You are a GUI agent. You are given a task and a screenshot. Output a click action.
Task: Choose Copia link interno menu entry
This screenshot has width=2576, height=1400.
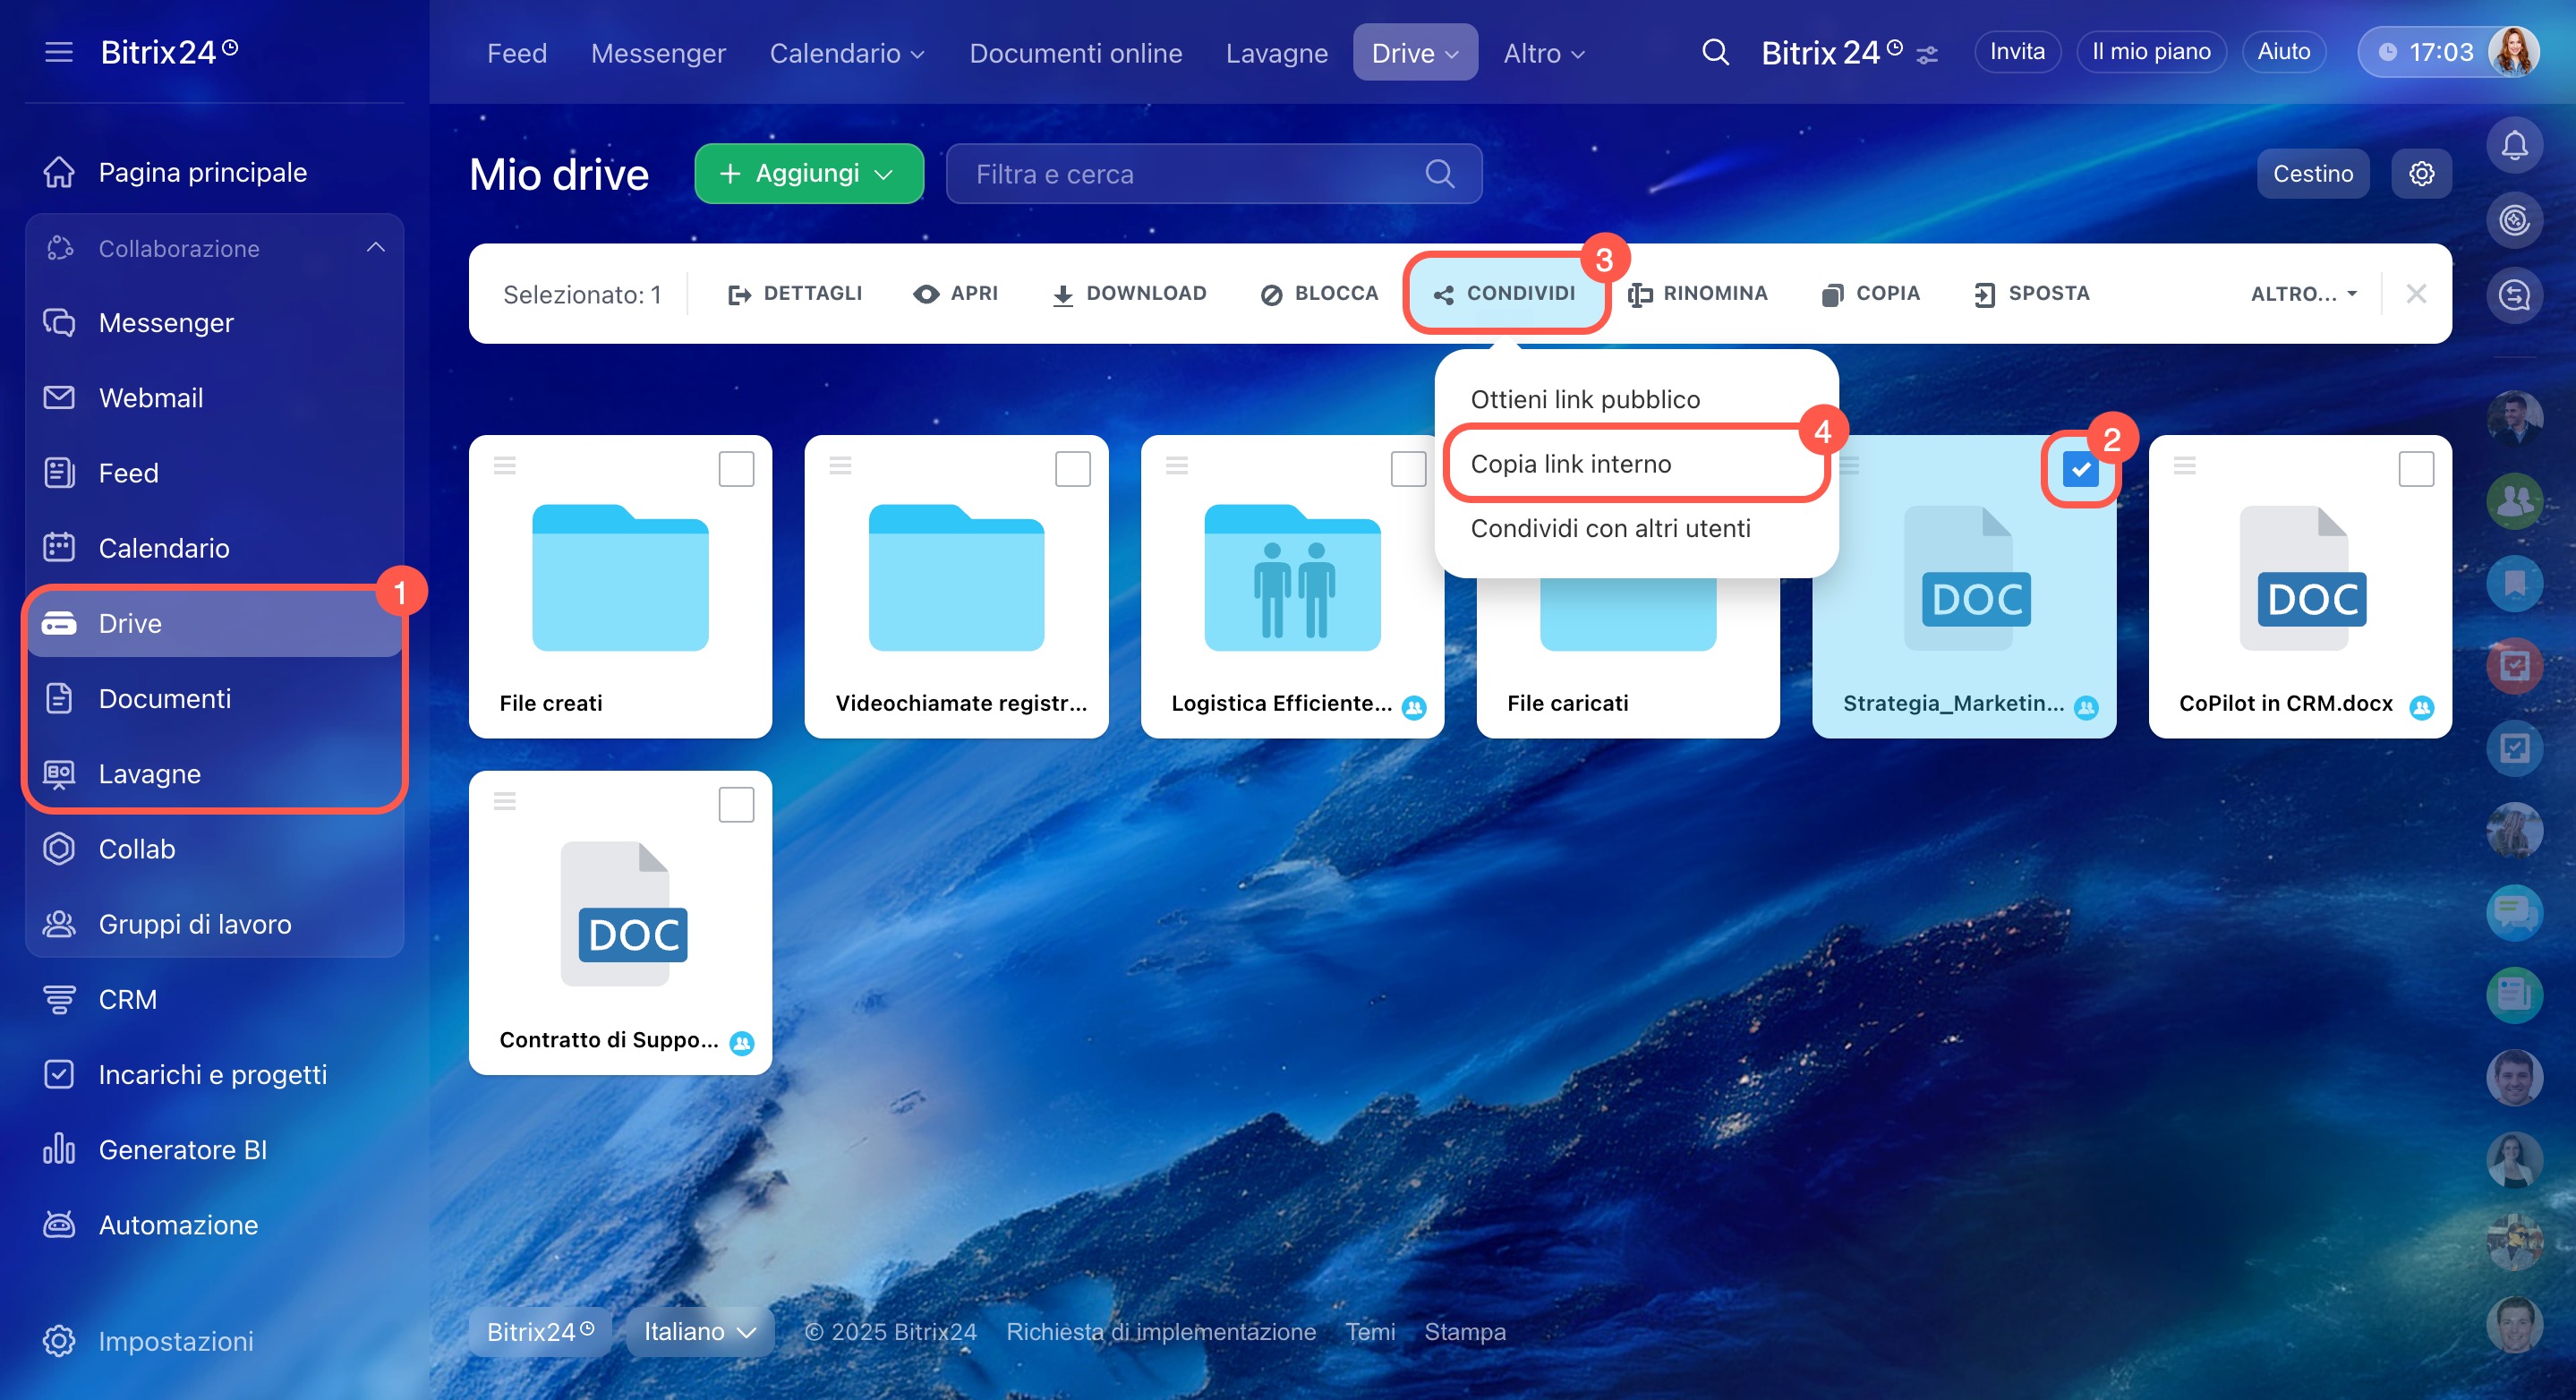click(1570, 463)
